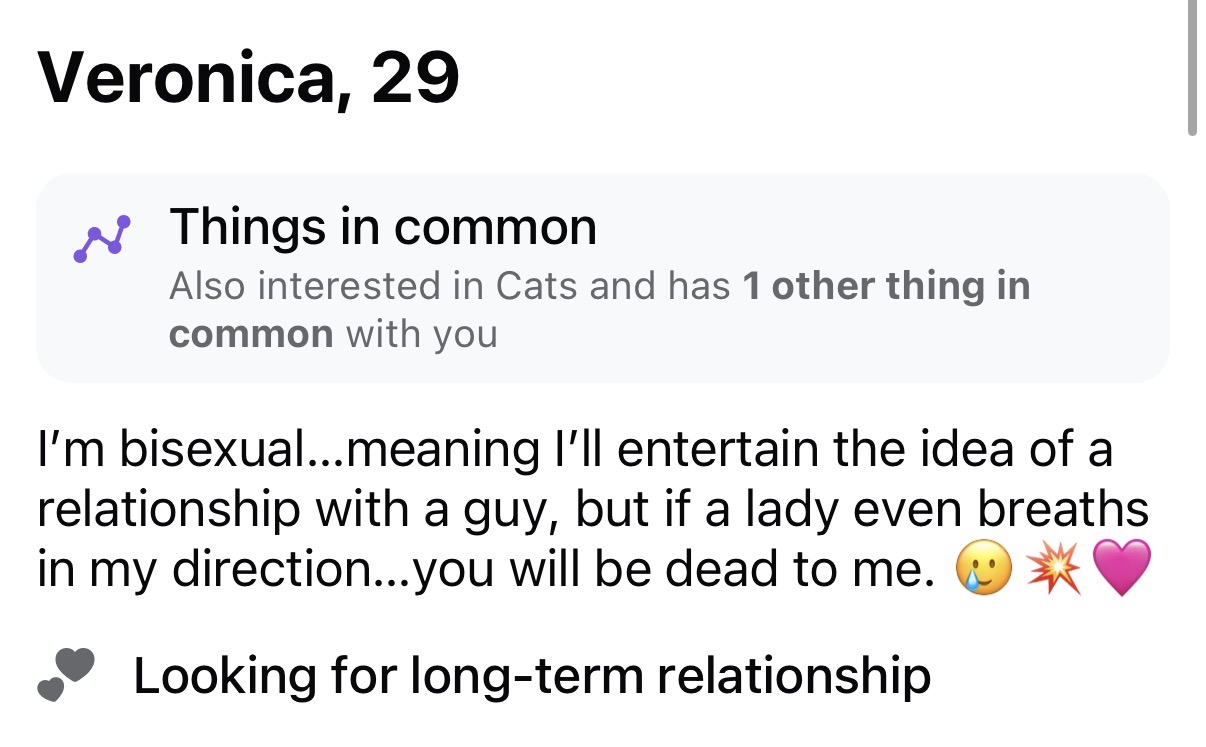The height and width of the screenshot is (747, 1206).
Task: Click the age 29 in the heading
Action: [416, 77]
